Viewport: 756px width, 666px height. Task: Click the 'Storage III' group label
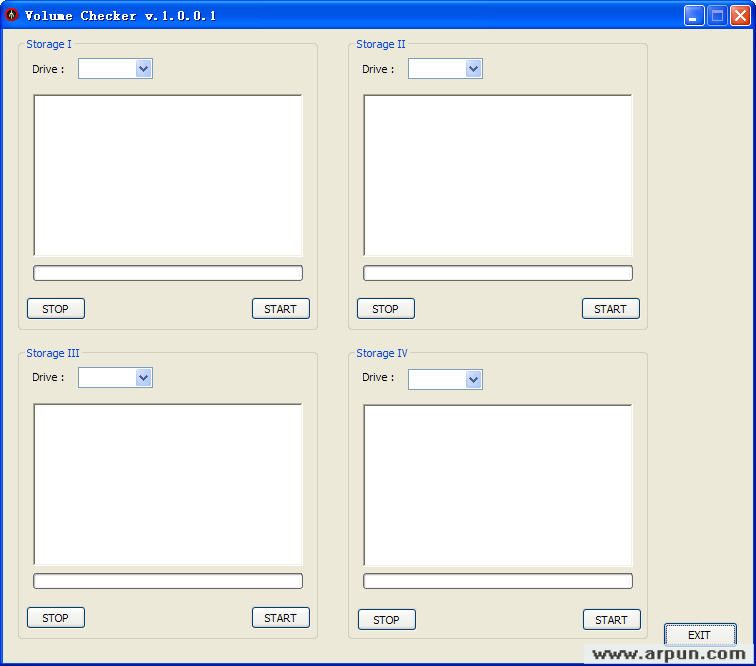[53, 353]
